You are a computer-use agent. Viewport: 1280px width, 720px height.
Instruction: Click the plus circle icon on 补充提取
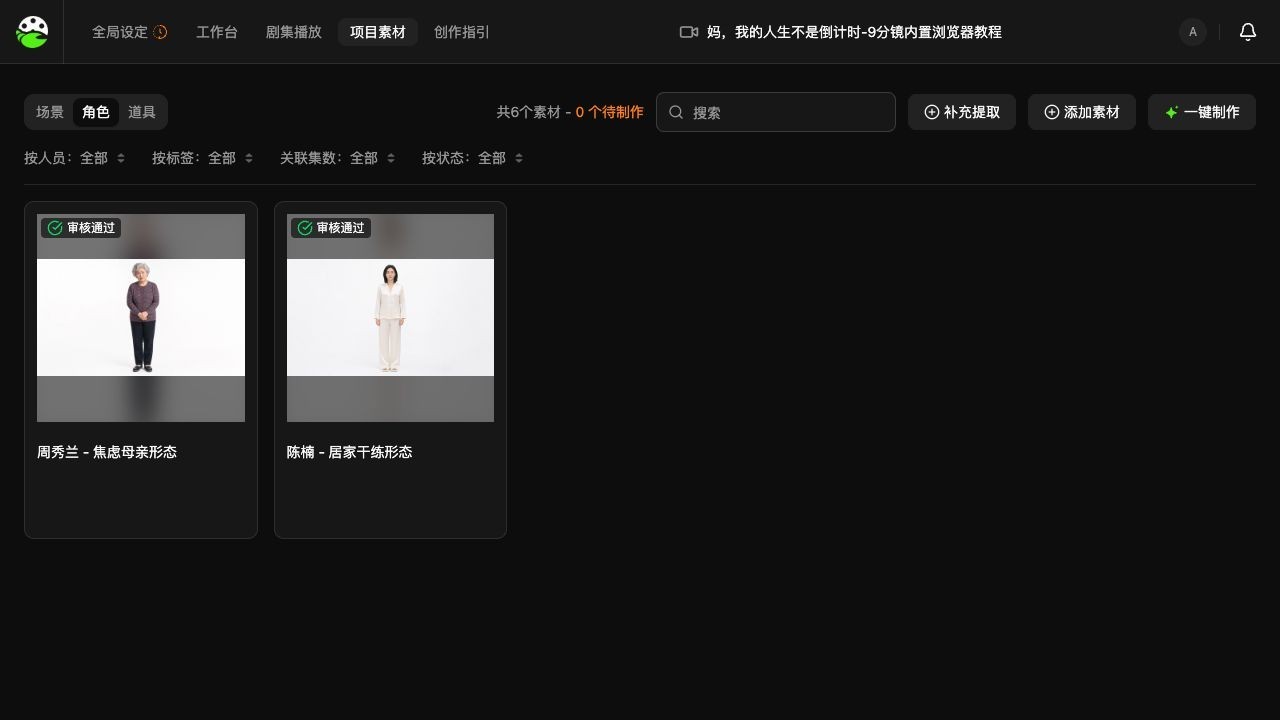(x=932, y=112)
